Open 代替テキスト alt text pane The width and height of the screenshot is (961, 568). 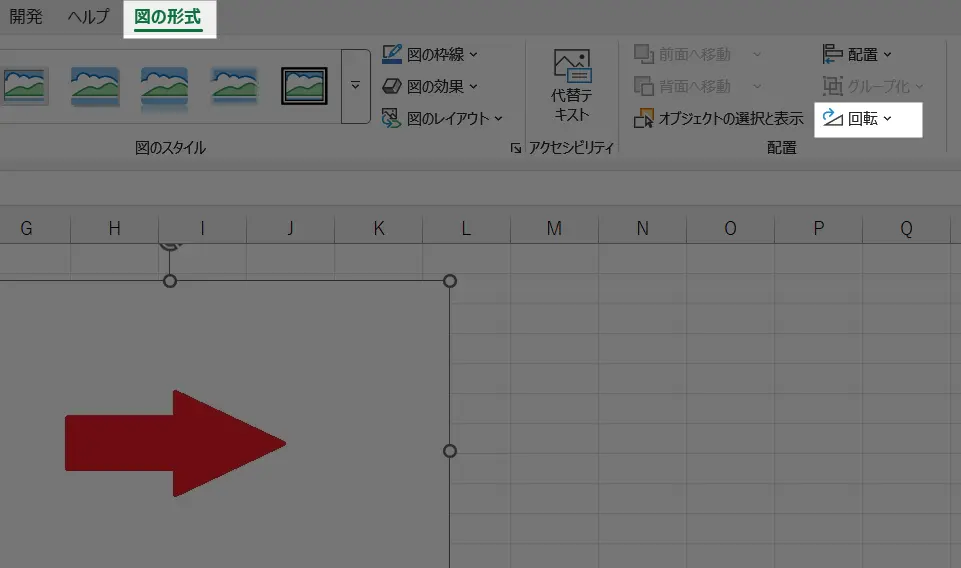(571, 86)
